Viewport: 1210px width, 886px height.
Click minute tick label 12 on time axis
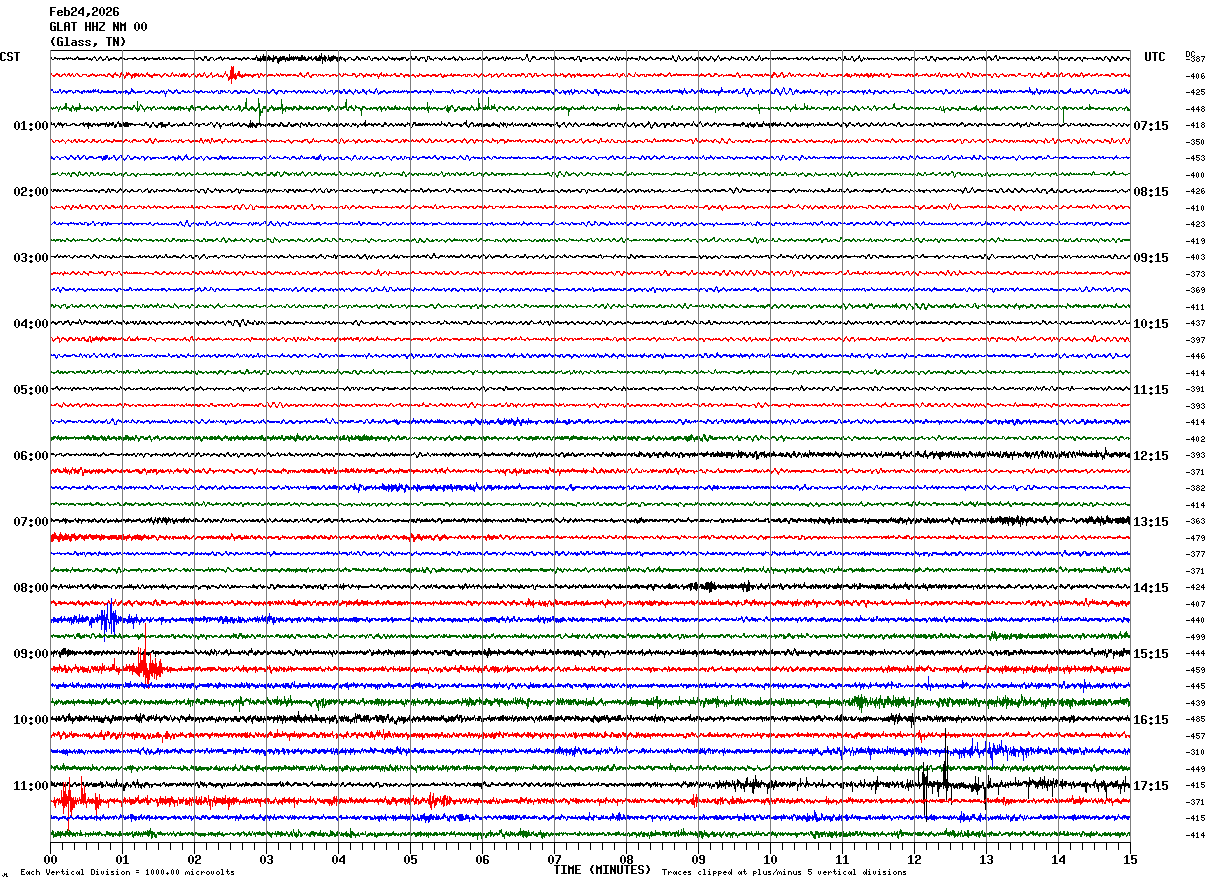pos(914,859)
